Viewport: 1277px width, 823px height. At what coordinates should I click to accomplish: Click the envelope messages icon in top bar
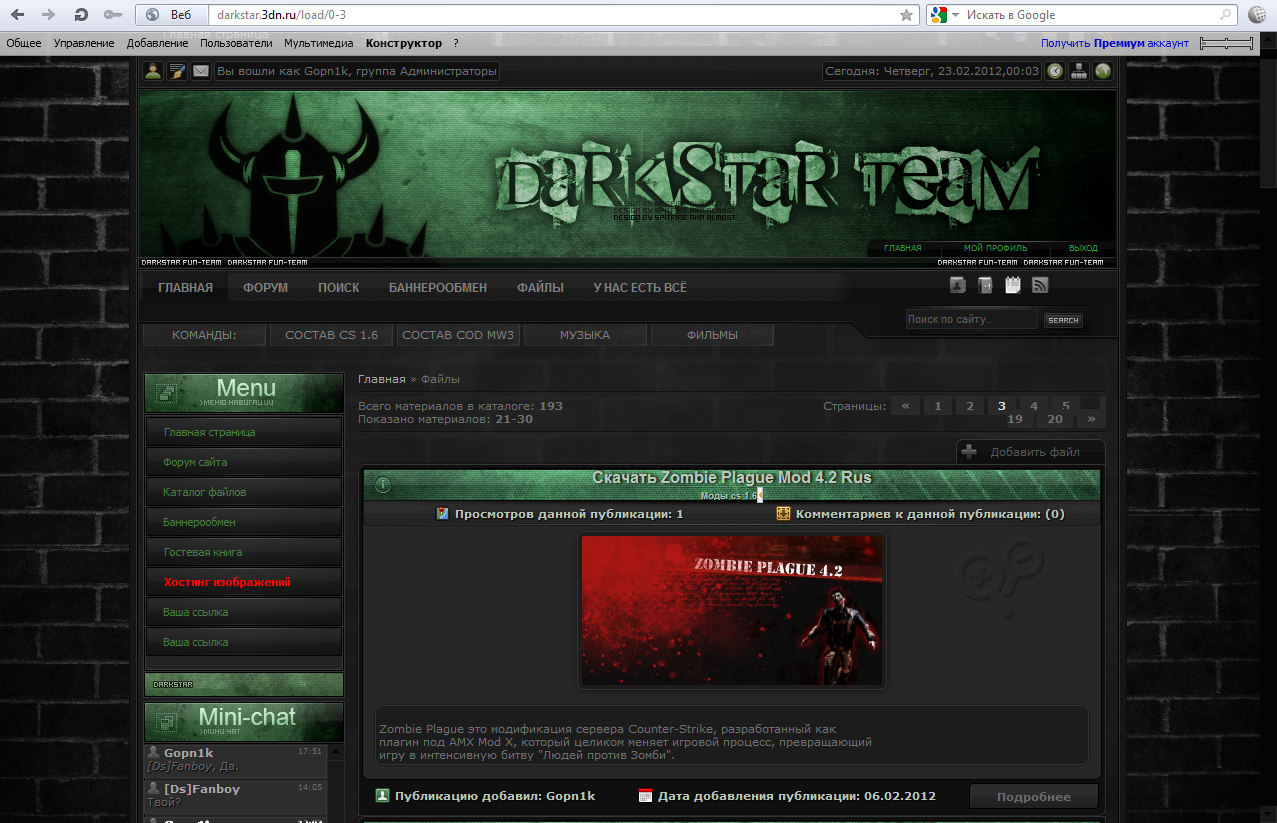(x=201, y=71)
